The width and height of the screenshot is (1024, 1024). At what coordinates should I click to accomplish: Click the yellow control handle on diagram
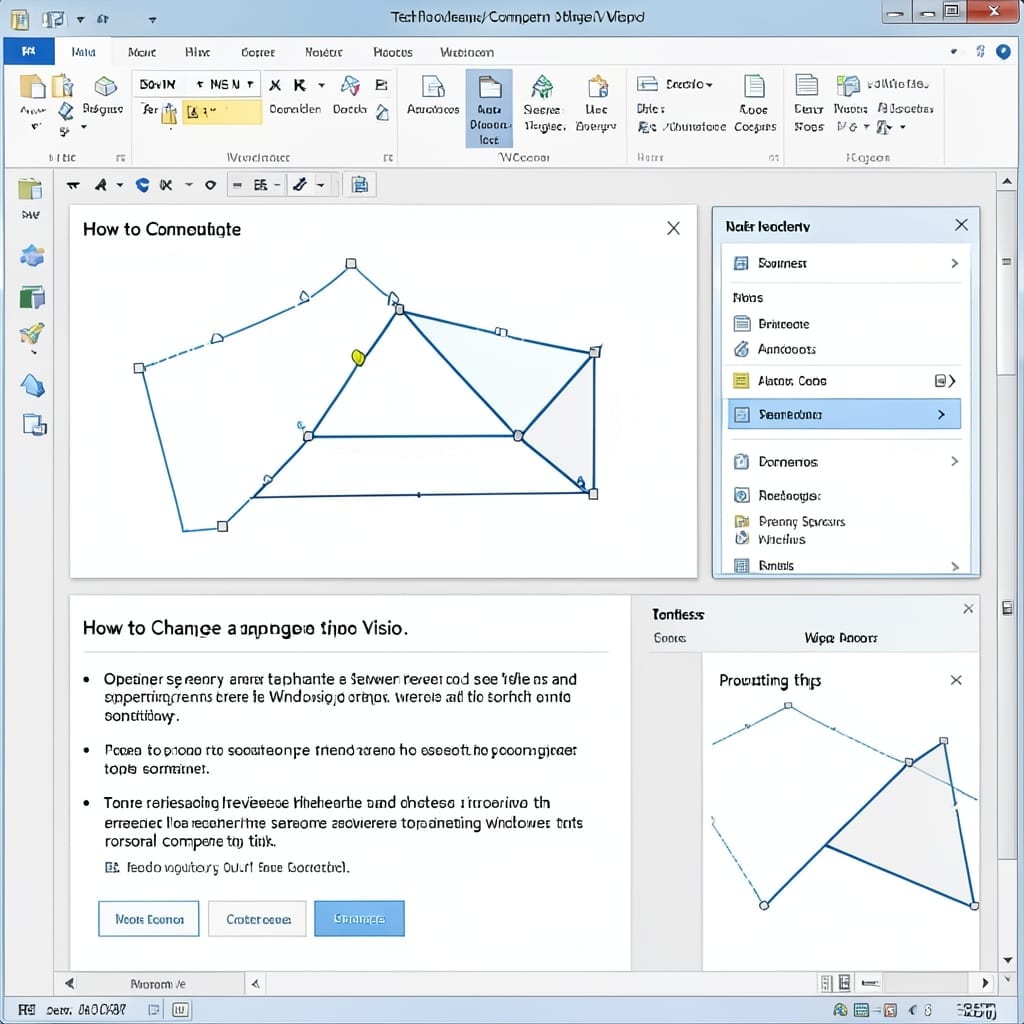[x=358, y=357]
